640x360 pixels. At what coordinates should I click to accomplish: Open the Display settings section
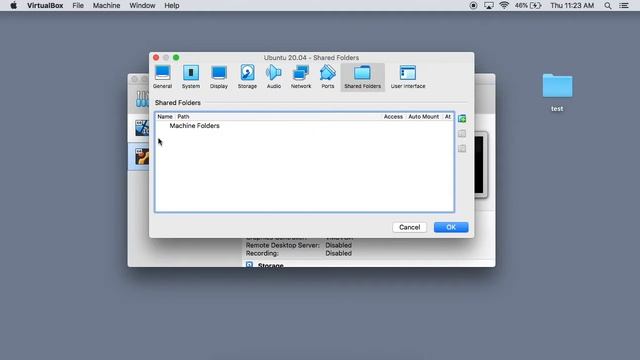[x=219, y=77]
